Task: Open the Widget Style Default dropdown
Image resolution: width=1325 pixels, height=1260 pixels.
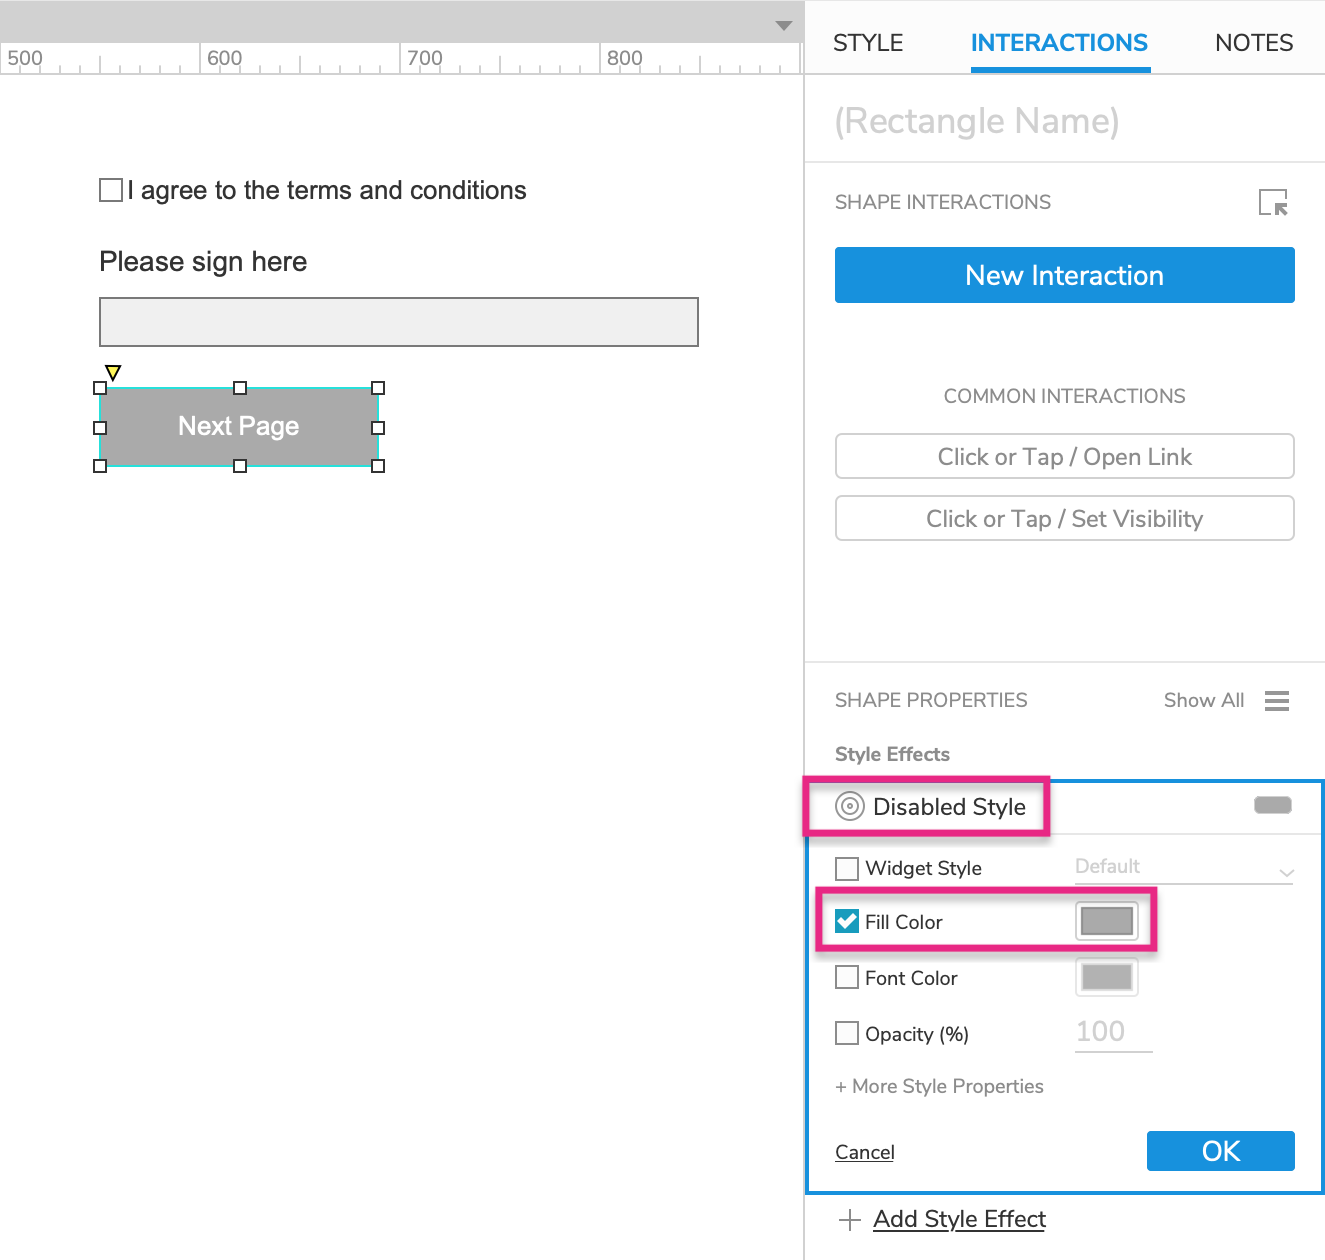Action: click(x=1184, y=868)
